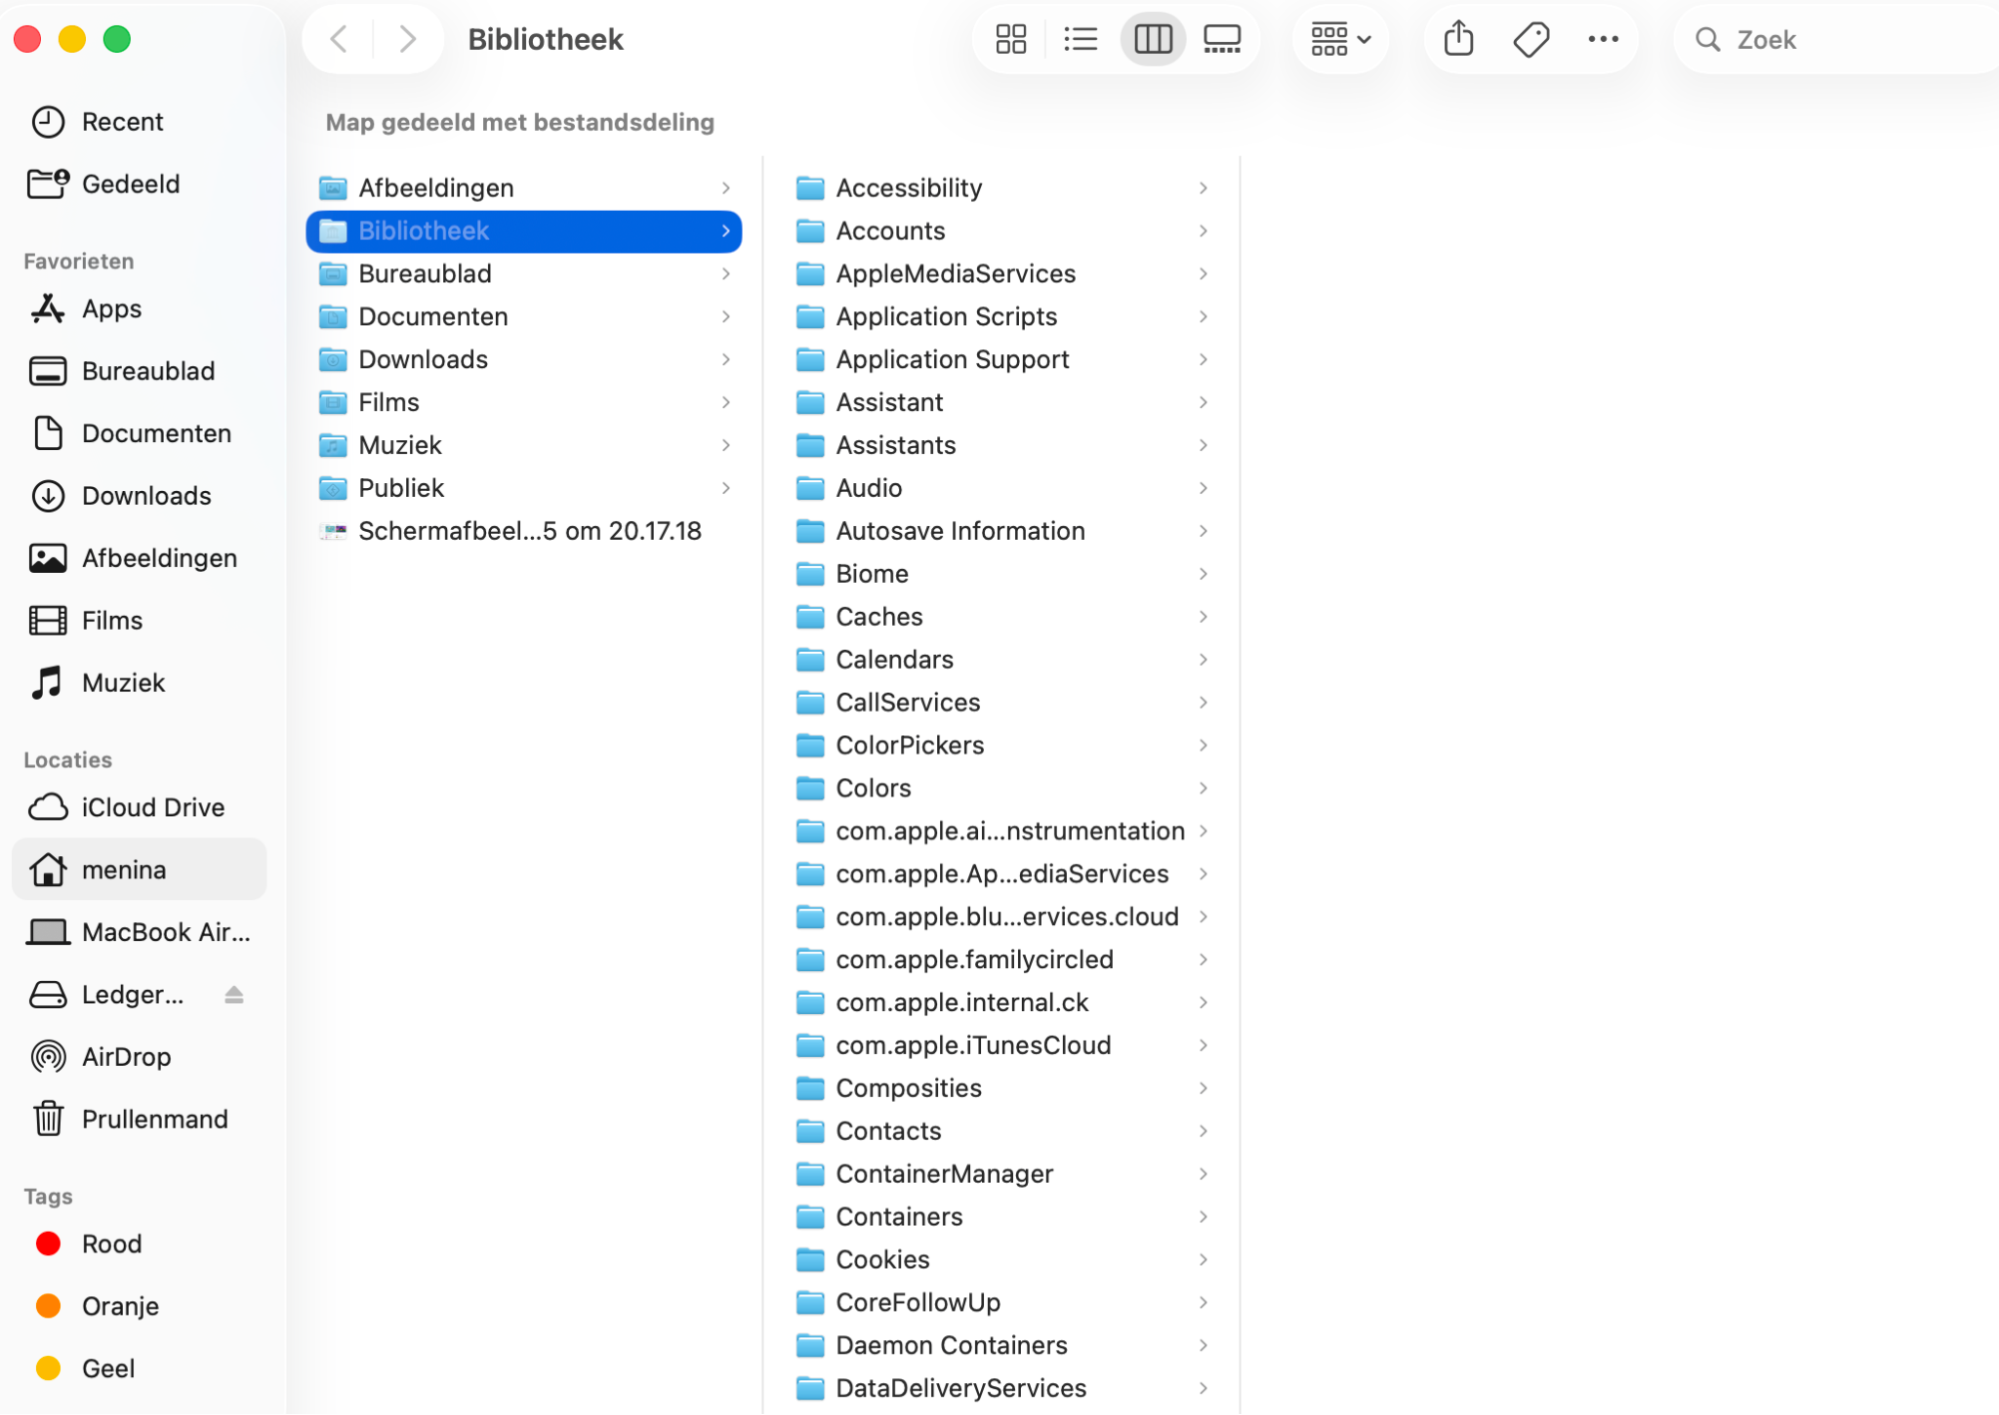Navigate back using the back arrow
This screenshot has height=1415, width=1999.
[x=338, y=39]
